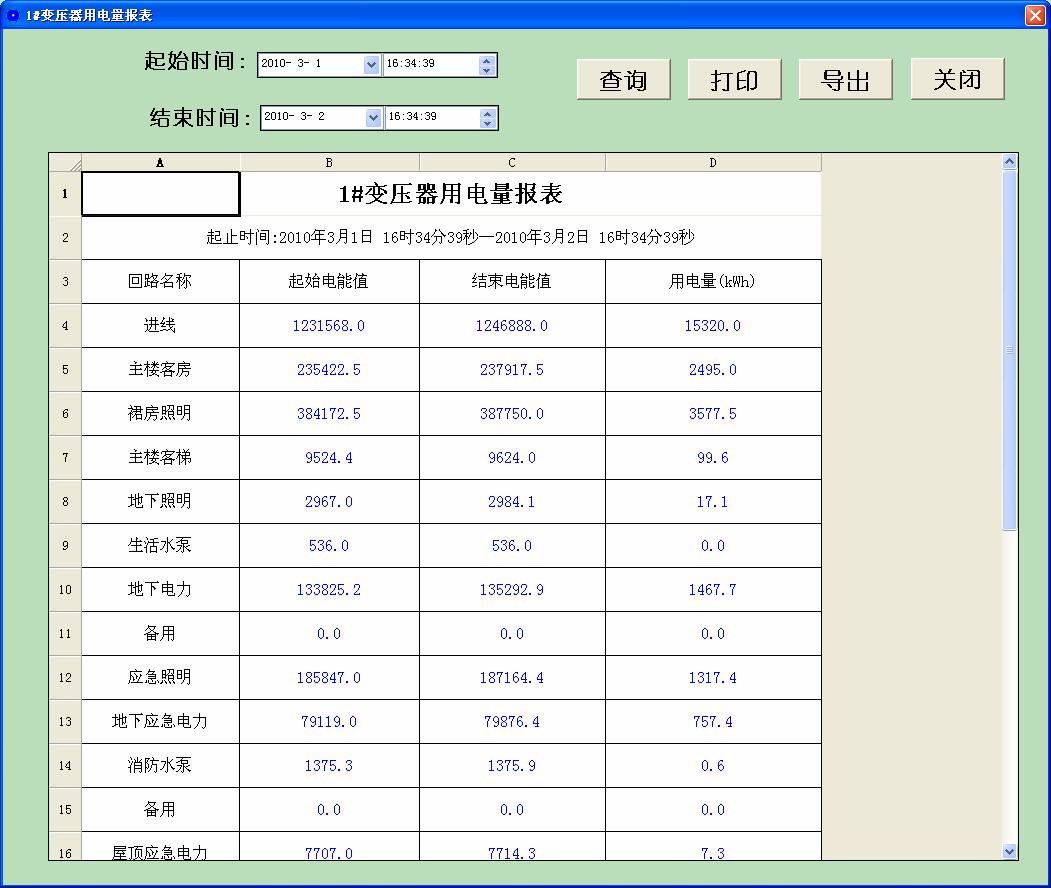Select column D header in spreadsheet
The height and width of the screenshot is (888, 1051).
pyautogui.click(x=712, y=162)
